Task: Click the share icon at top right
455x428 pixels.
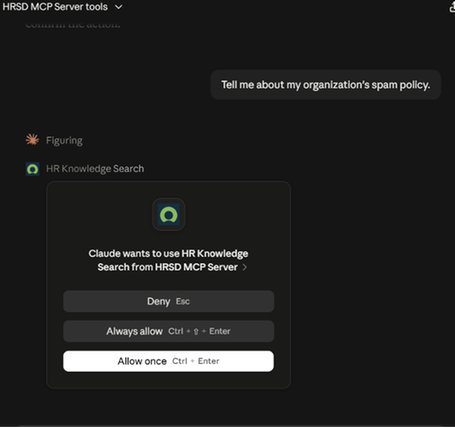Action: tap(452, 7)
